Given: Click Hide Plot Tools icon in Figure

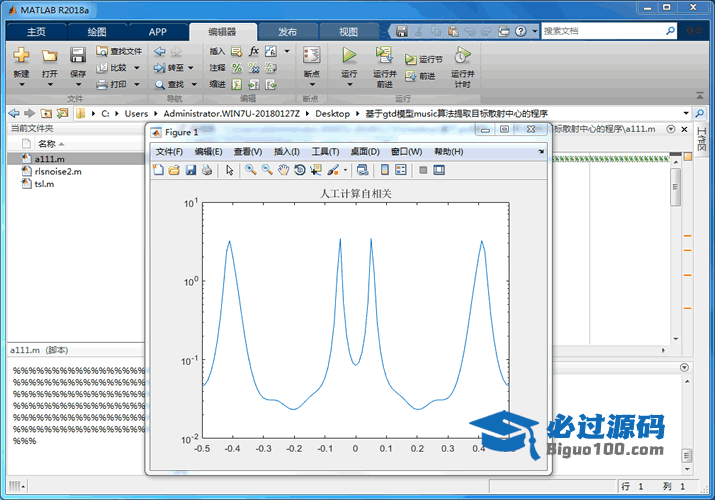Looking at the screenshot, I should coord(423,170).
